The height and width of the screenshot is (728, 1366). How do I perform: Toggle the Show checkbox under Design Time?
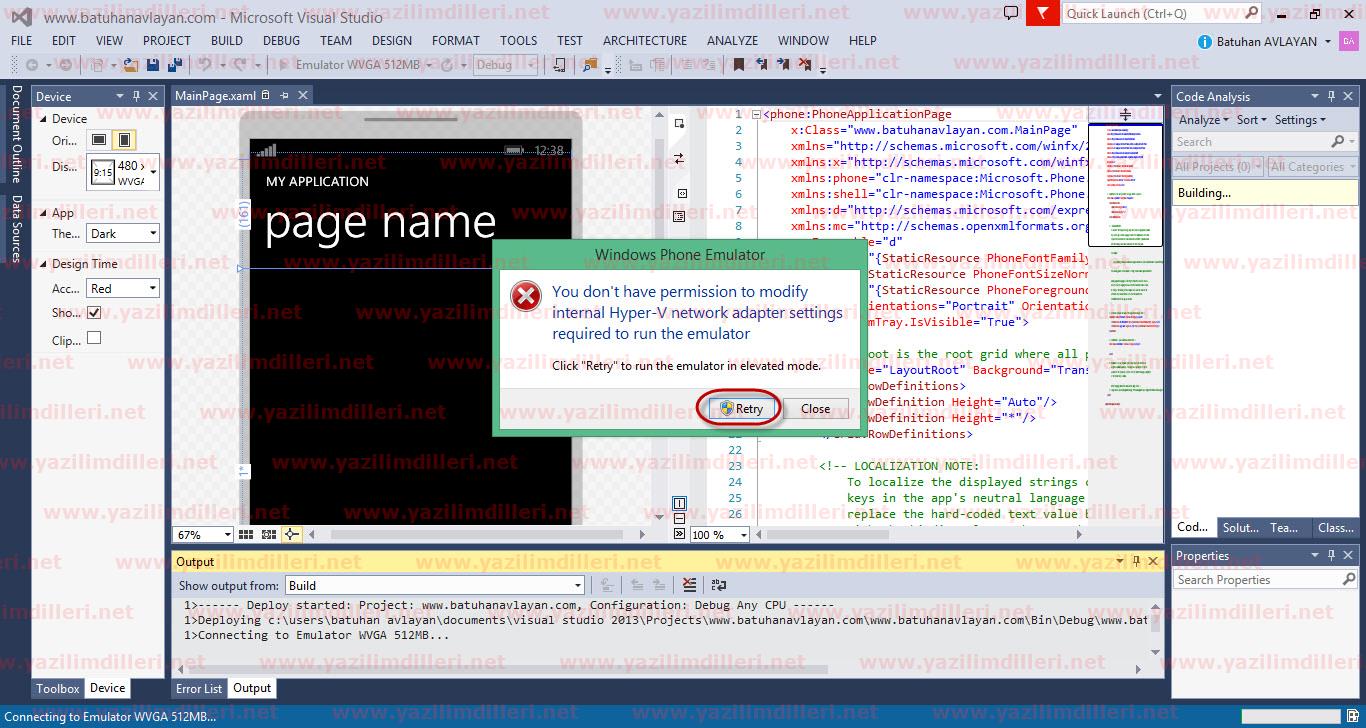coord(94,312)
